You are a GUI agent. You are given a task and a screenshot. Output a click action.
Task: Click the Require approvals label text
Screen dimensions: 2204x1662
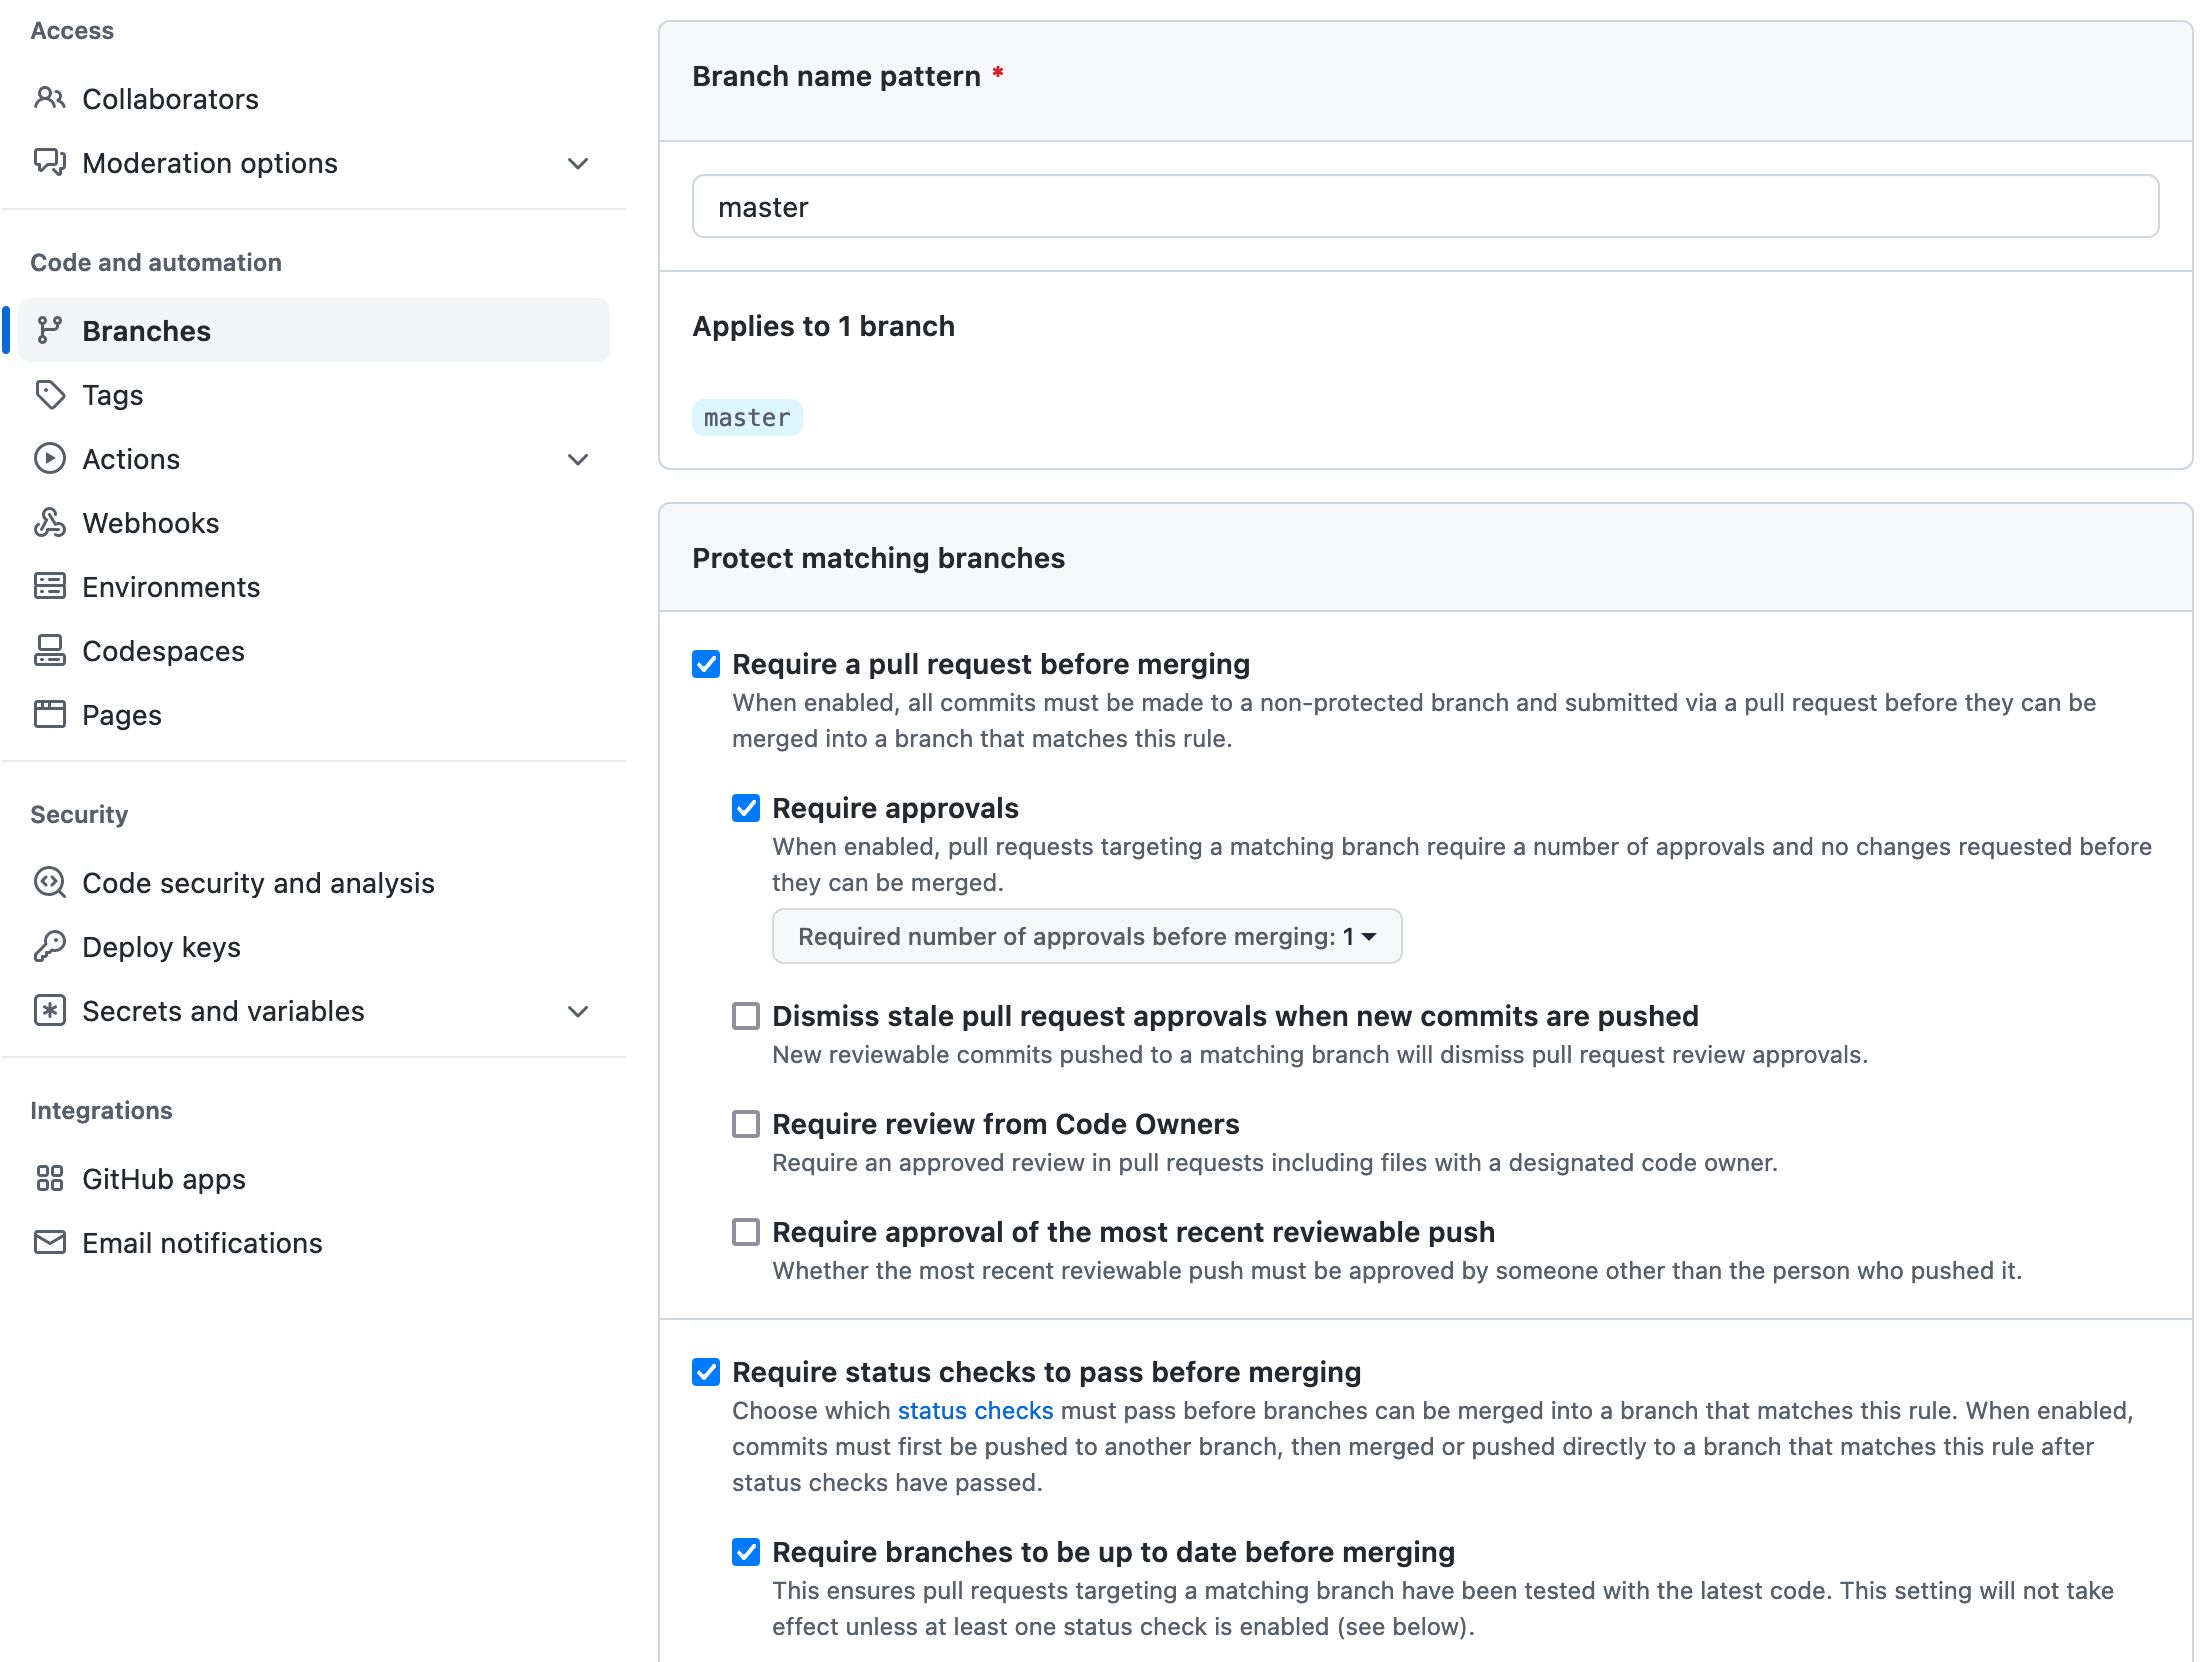895,808
